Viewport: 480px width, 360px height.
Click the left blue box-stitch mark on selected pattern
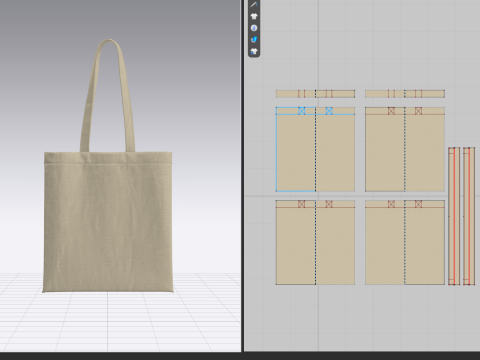302,111
